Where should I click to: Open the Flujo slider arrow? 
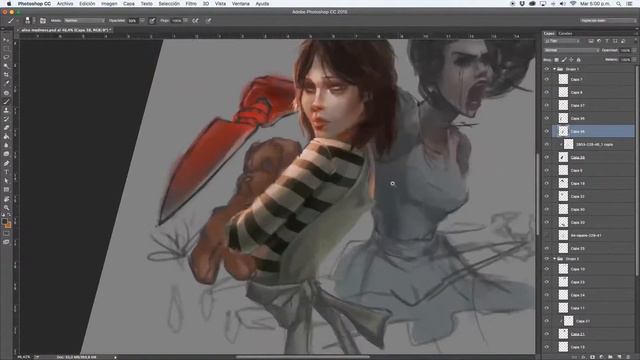[x=186, y=20]
